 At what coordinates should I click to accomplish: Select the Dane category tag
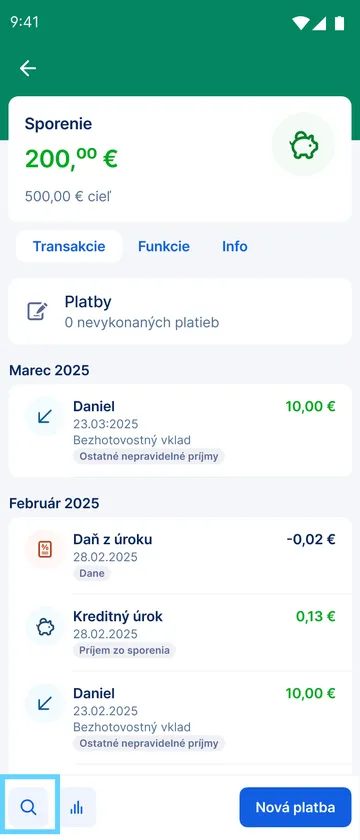92,573
